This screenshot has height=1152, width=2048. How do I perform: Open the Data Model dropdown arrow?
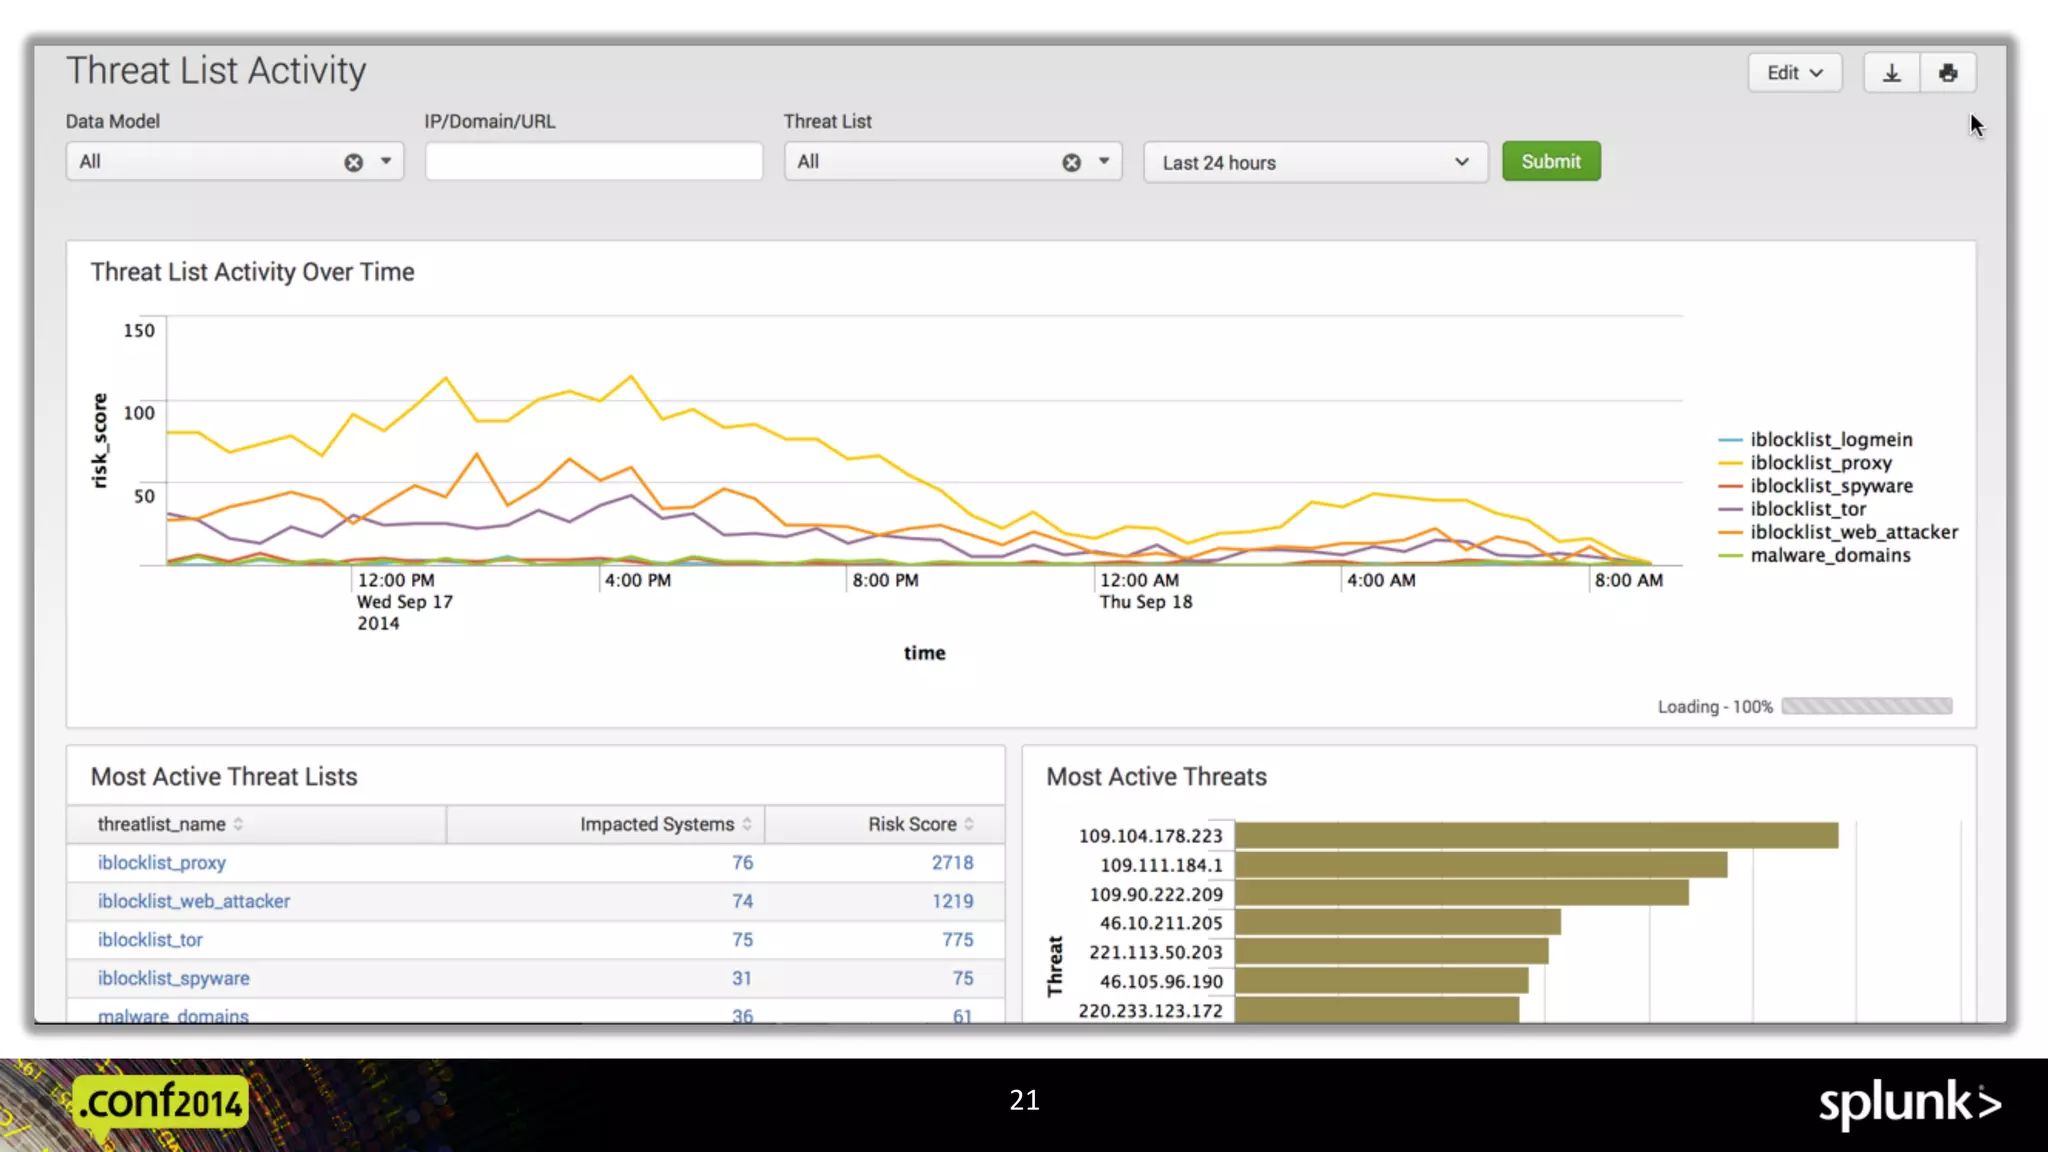point(386,161)
